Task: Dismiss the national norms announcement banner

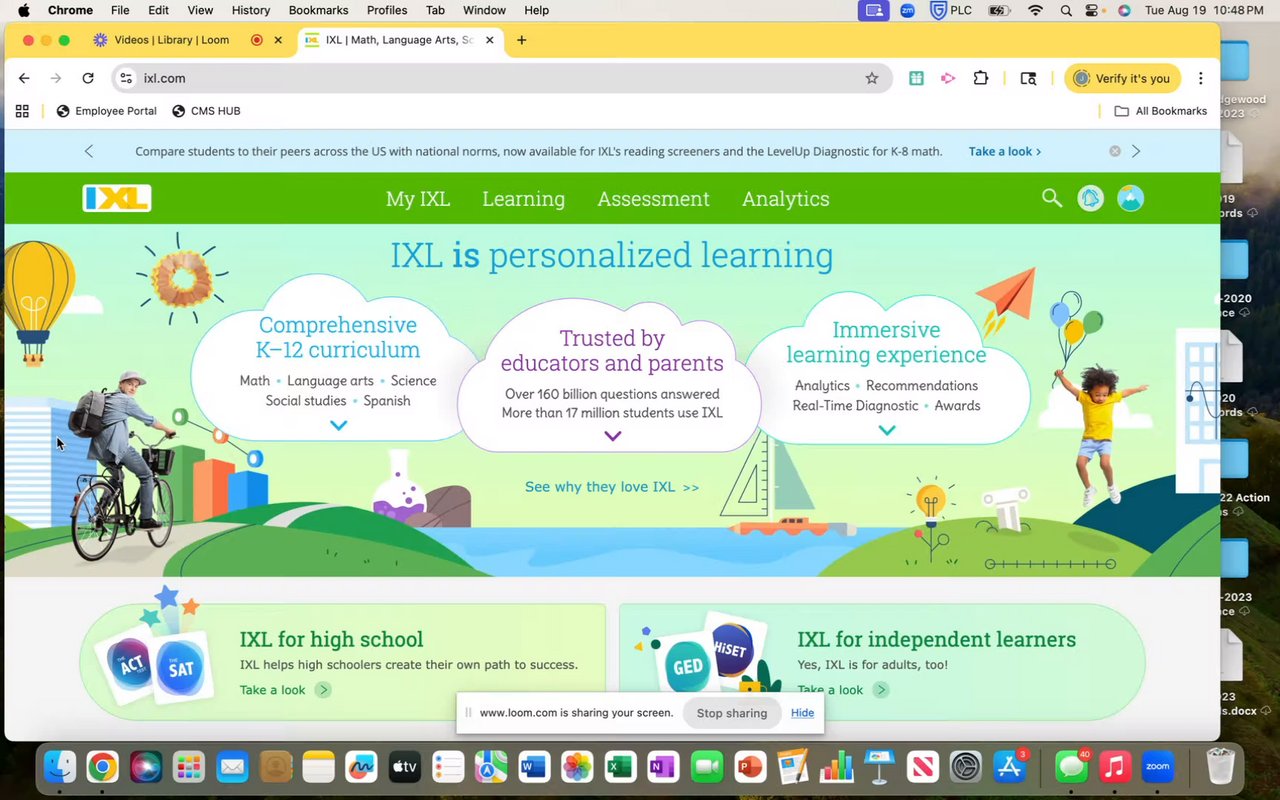Action: (x=1115, y=151)
